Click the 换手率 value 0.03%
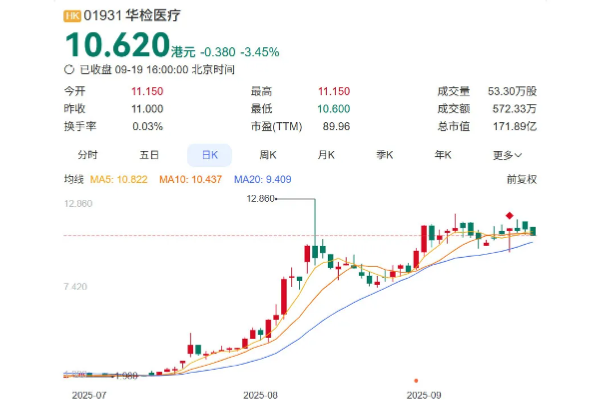This screenshot has height=400, width=600. (148, 126)
